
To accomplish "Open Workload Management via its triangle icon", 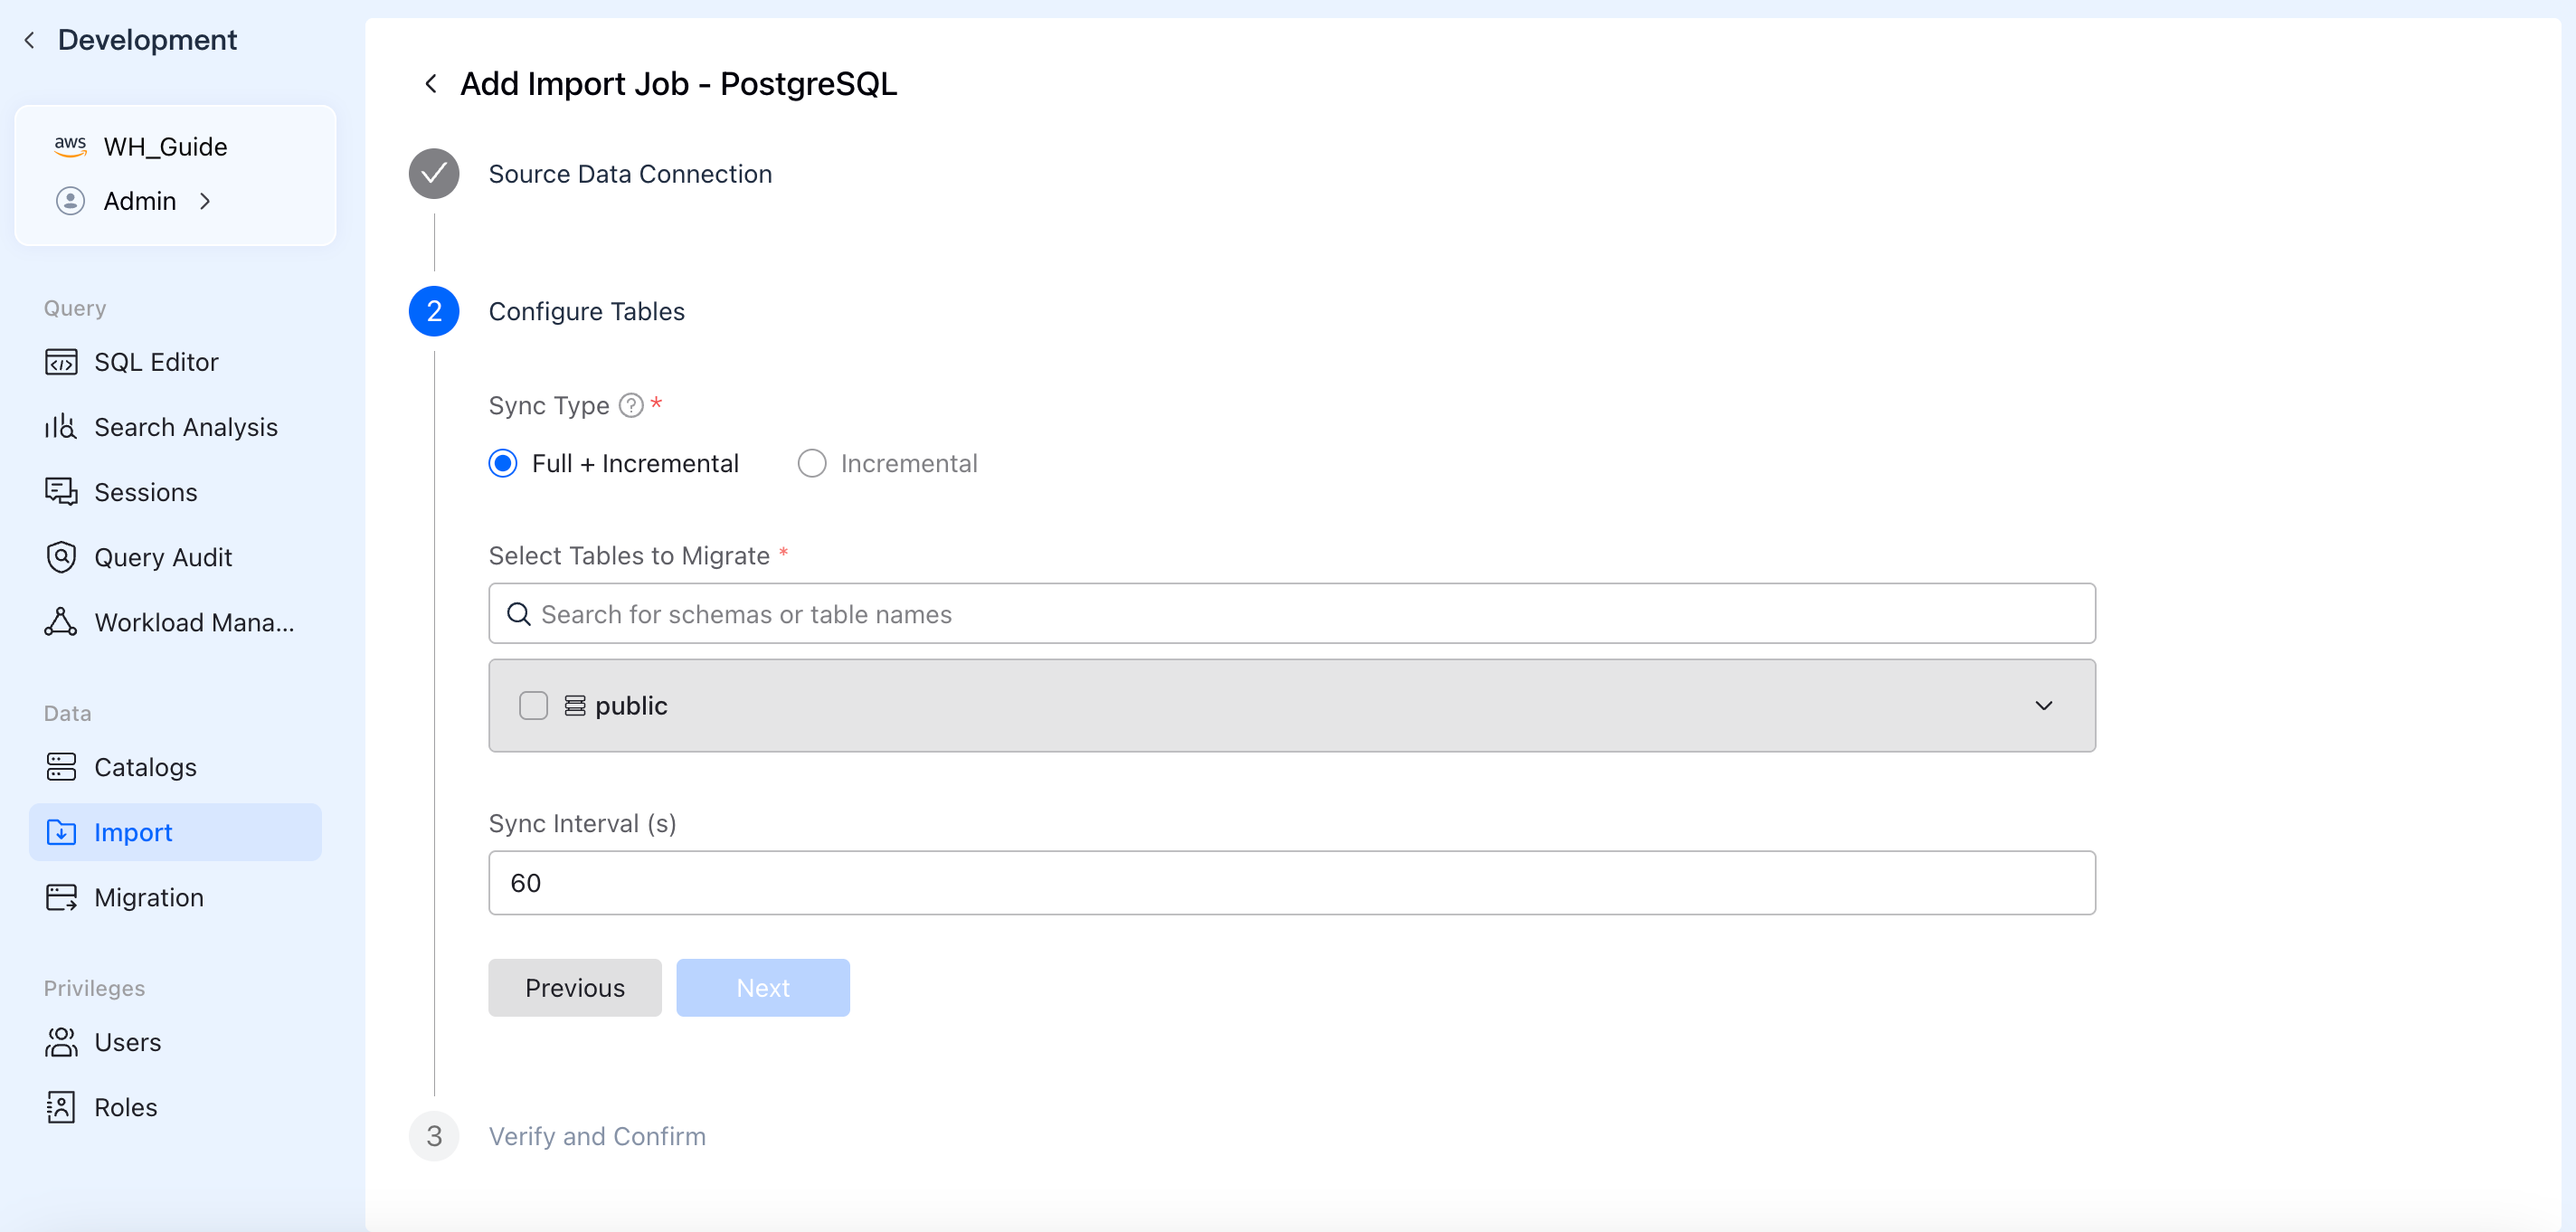I will point(61,622).
